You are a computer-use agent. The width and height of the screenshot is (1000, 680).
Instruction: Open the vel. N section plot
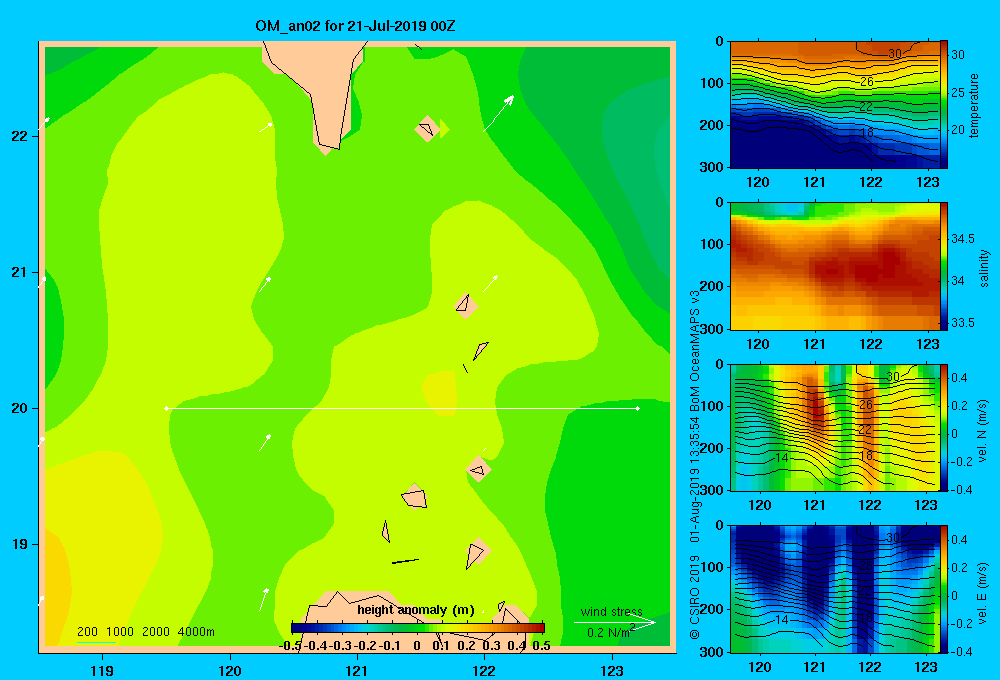click(x=834, y=427)
